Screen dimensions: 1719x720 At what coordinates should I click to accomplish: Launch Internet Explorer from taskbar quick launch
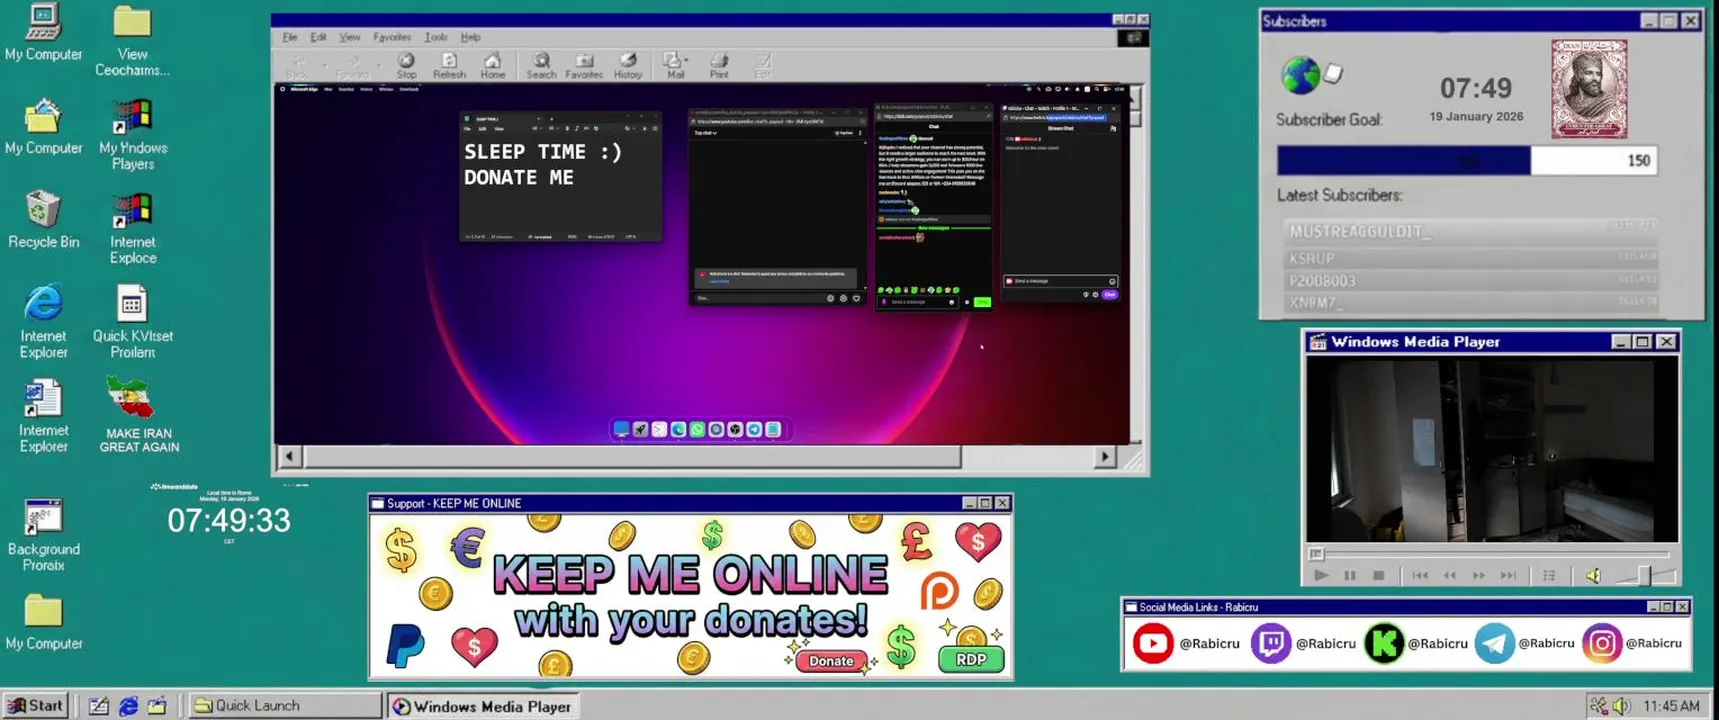[x=128, y=706]
